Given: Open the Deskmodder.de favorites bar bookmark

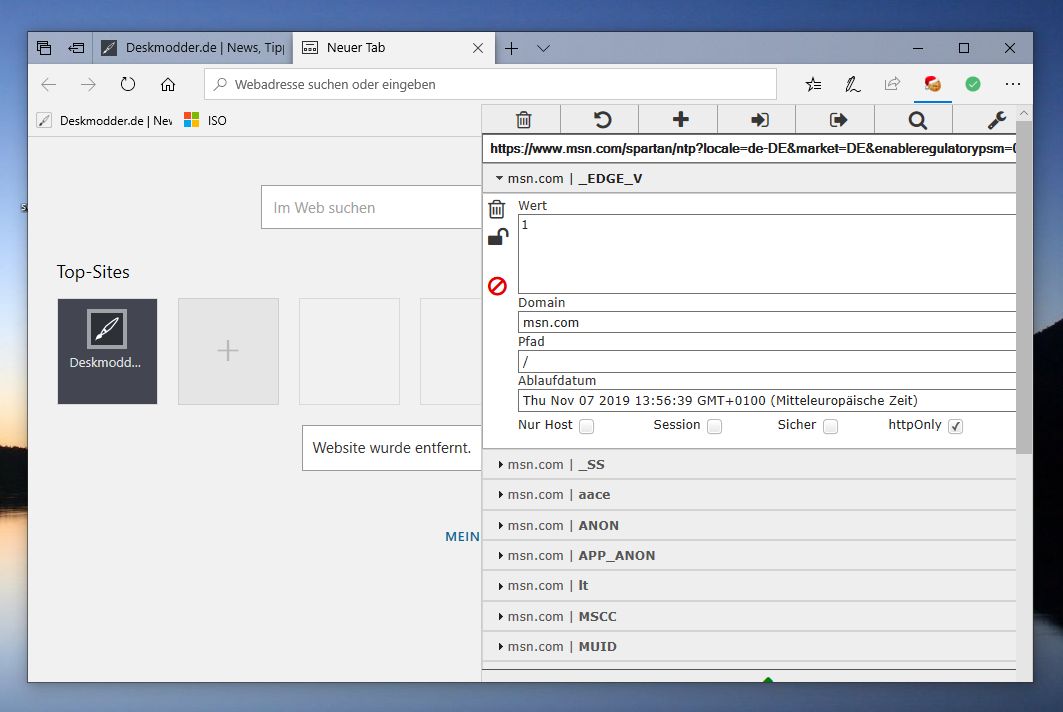Looking at the screenshot, I should (x=104, y=121).
